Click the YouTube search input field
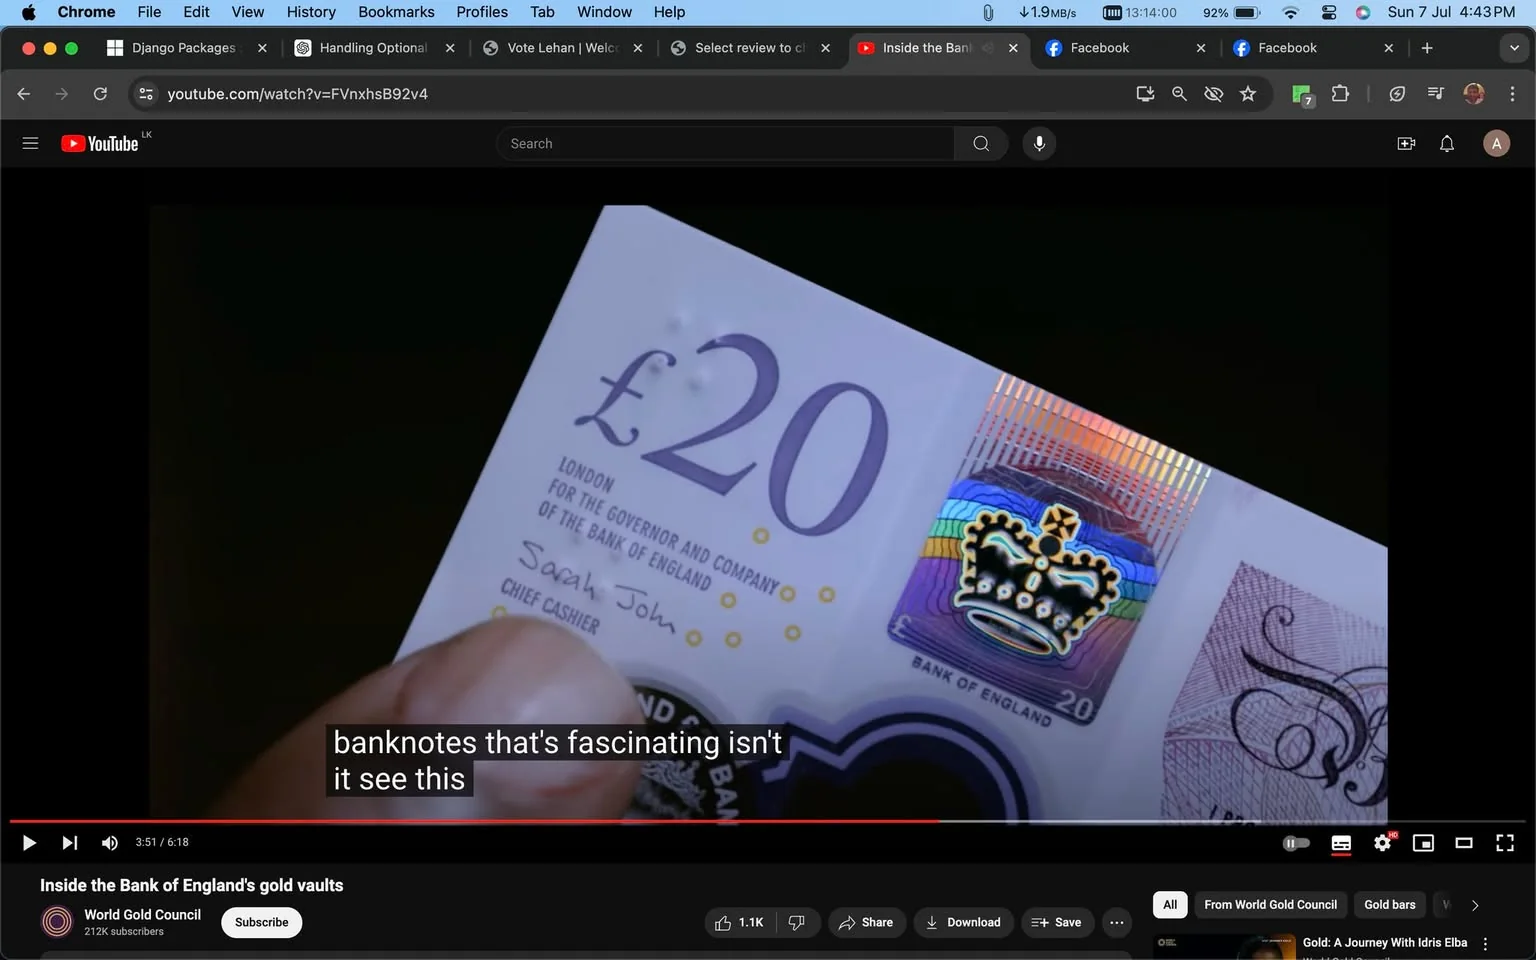This screenshot has width=1536, height=960. pyautogui.click(x=725, y=144)
